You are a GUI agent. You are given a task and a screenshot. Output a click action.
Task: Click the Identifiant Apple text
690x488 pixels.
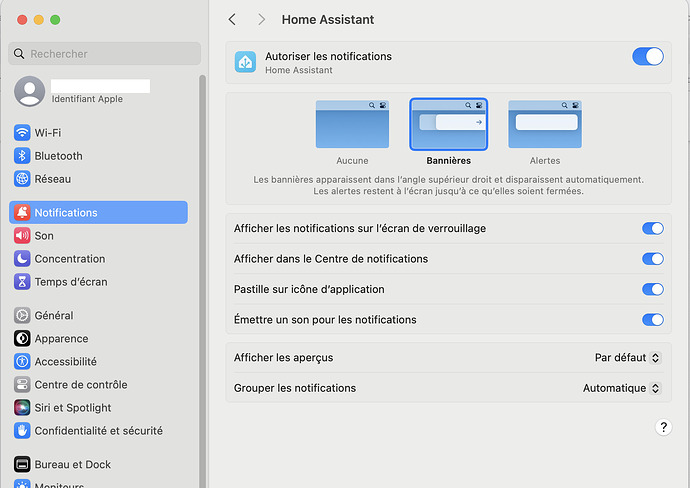tap(87, 99)
